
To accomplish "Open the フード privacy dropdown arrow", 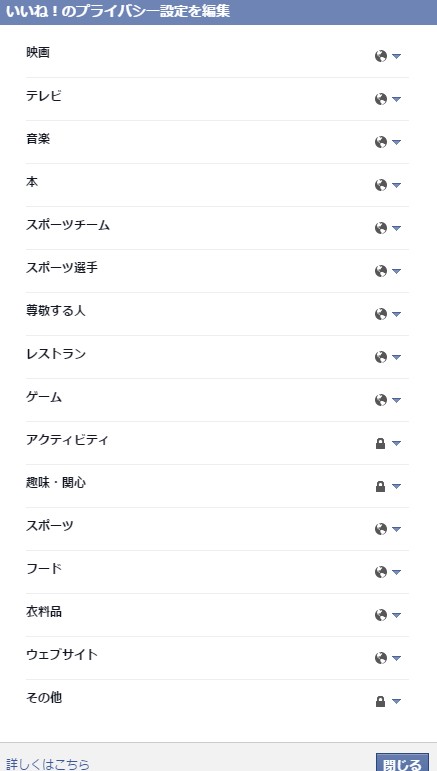I will (396, 572).
